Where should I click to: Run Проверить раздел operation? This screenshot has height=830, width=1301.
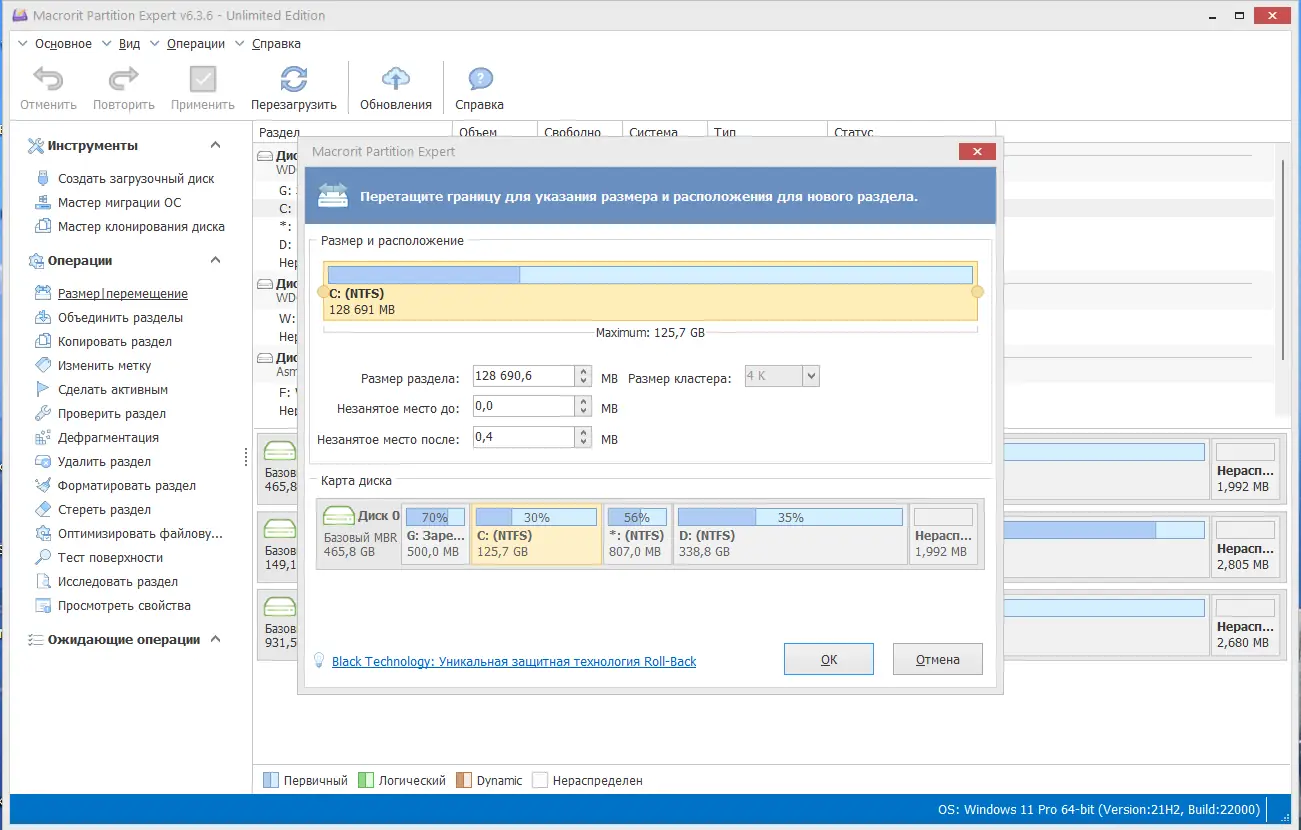click(112, 414)
